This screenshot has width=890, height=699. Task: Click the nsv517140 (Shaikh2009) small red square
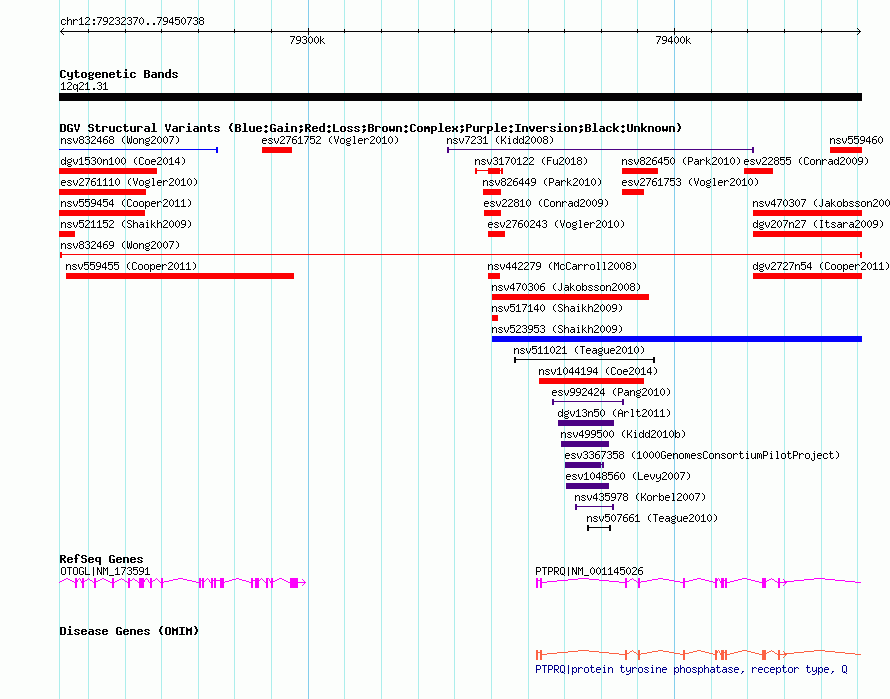pyautogui.click(x=495, y=318)
